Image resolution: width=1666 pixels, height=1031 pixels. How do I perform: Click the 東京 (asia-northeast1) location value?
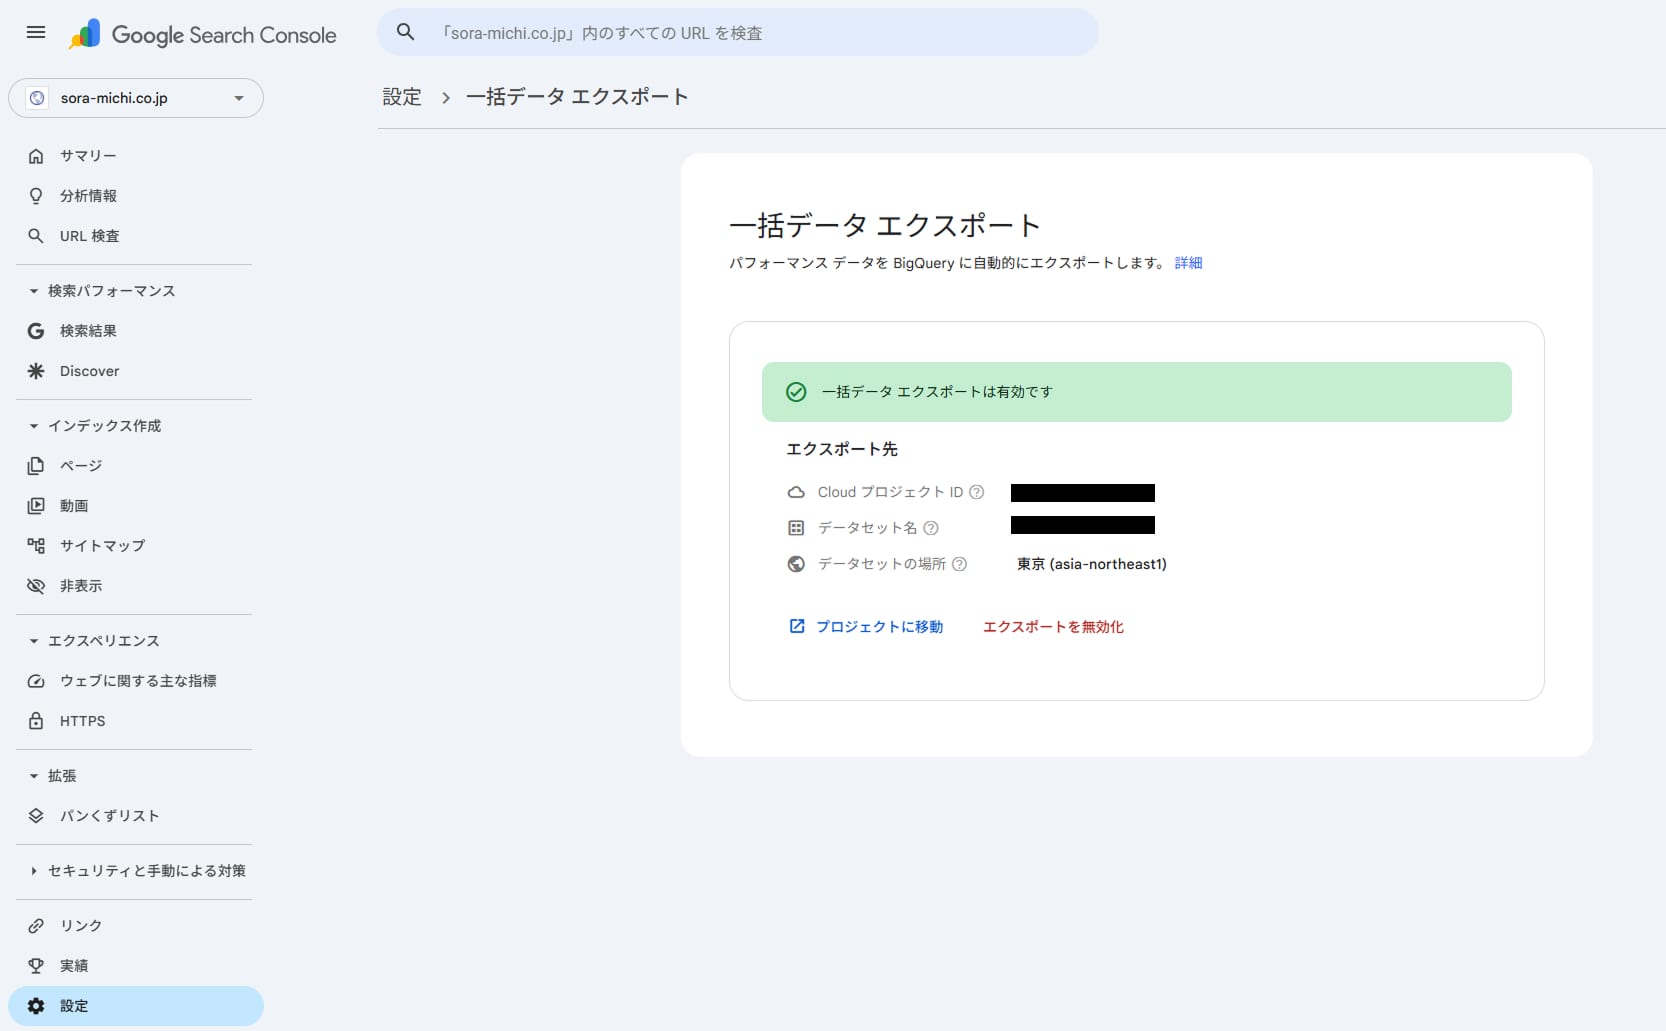[1092, 564]
